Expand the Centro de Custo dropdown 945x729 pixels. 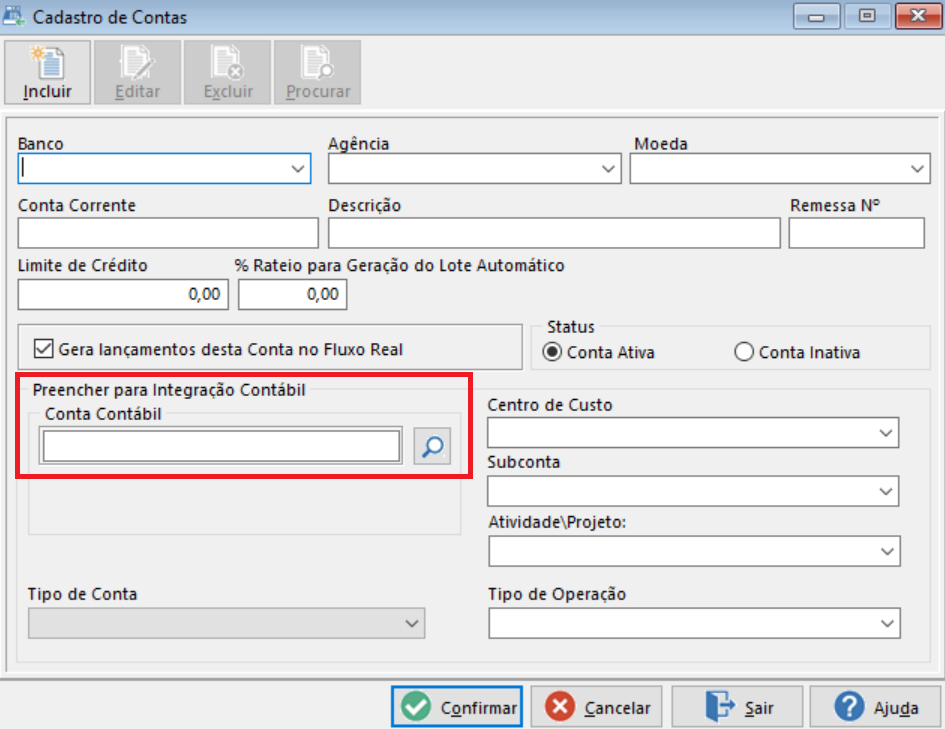pyautogui.click(x=885, y=433)
